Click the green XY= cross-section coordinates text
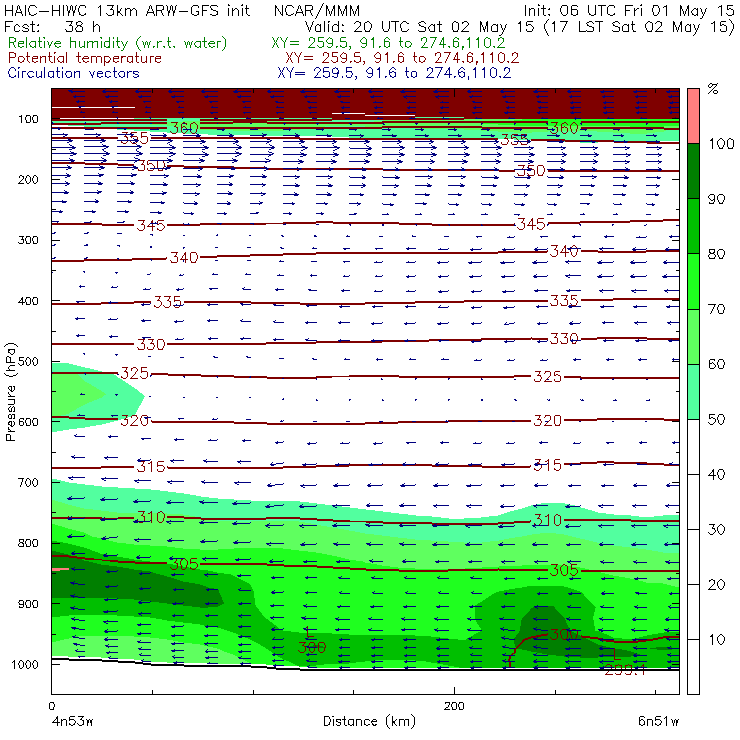 coord(388,43)
